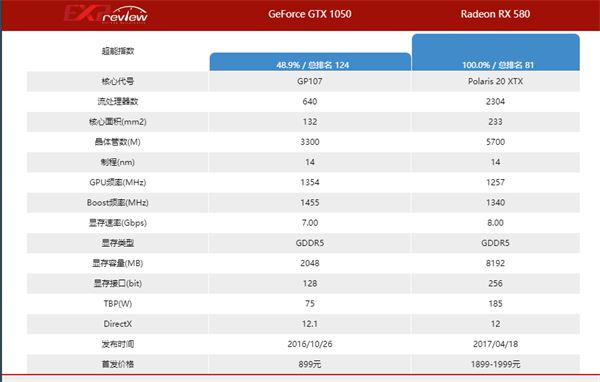
Task: Click the 48.9% / 总排名 124 score bar
Action: pyautogui.click(x=310, y=62)
